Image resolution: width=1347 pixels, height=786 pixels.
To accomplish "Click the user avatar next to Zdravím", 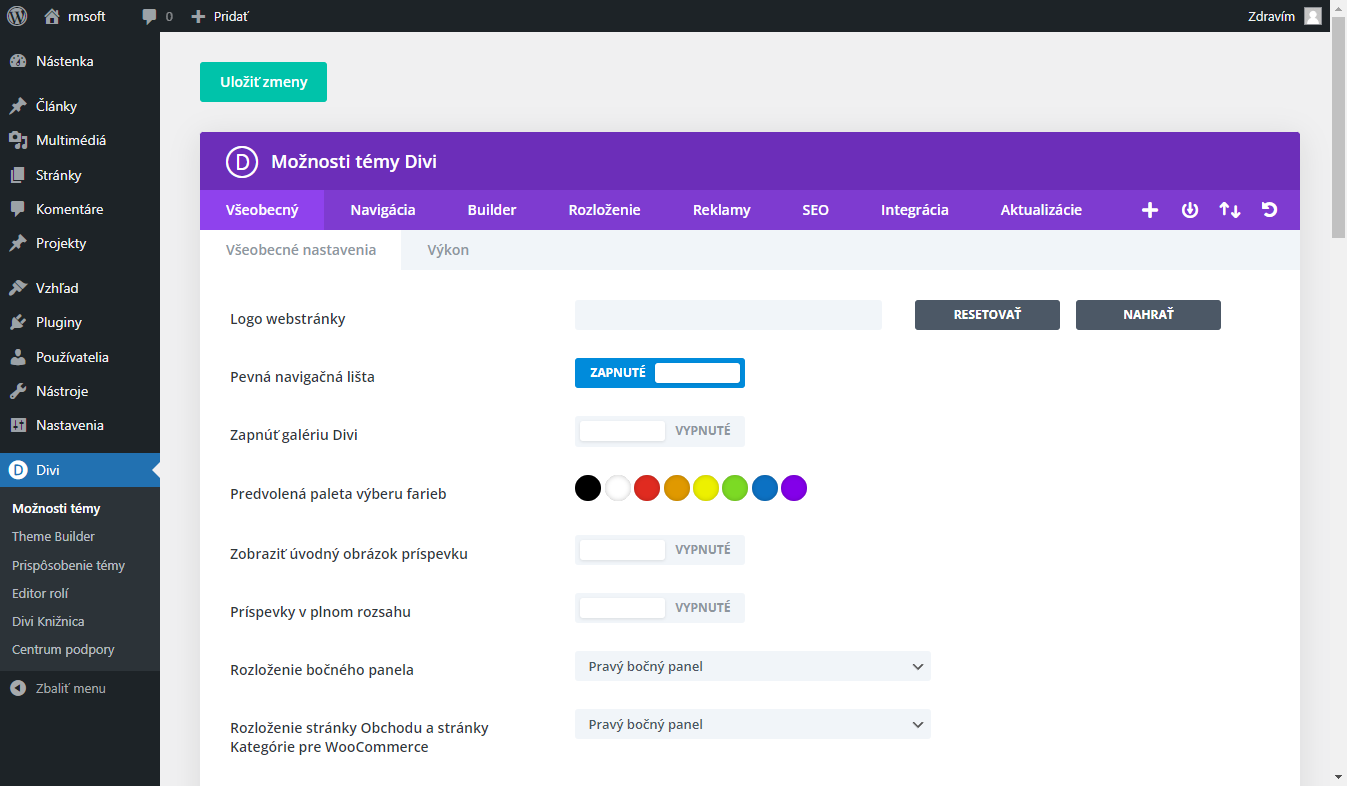I will pos(1313,16).
